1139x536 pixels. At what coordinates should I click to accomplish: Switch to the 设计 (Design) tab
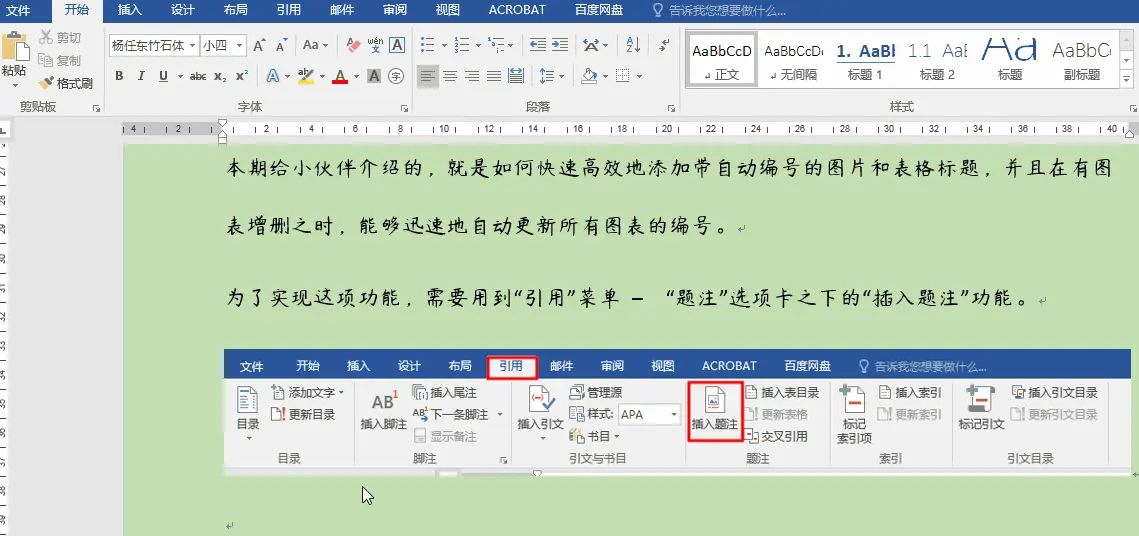click(x=182, y=10)
